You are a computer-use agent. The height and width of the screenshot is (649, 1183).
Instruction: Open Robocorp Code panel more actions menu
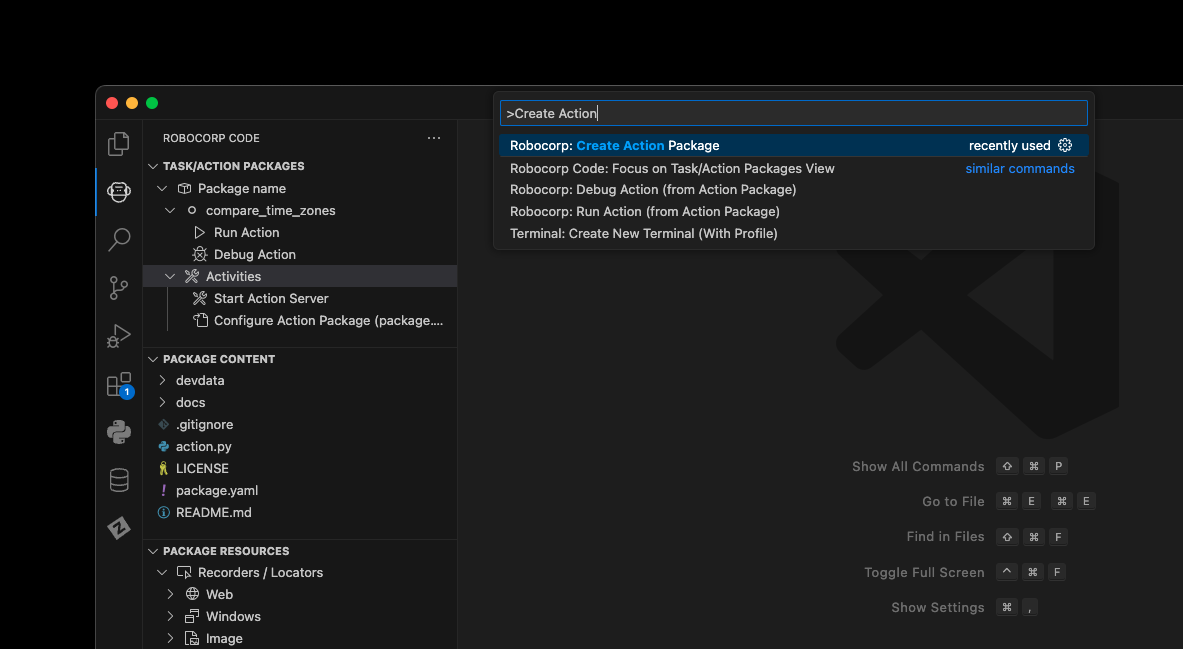(434, 138)
